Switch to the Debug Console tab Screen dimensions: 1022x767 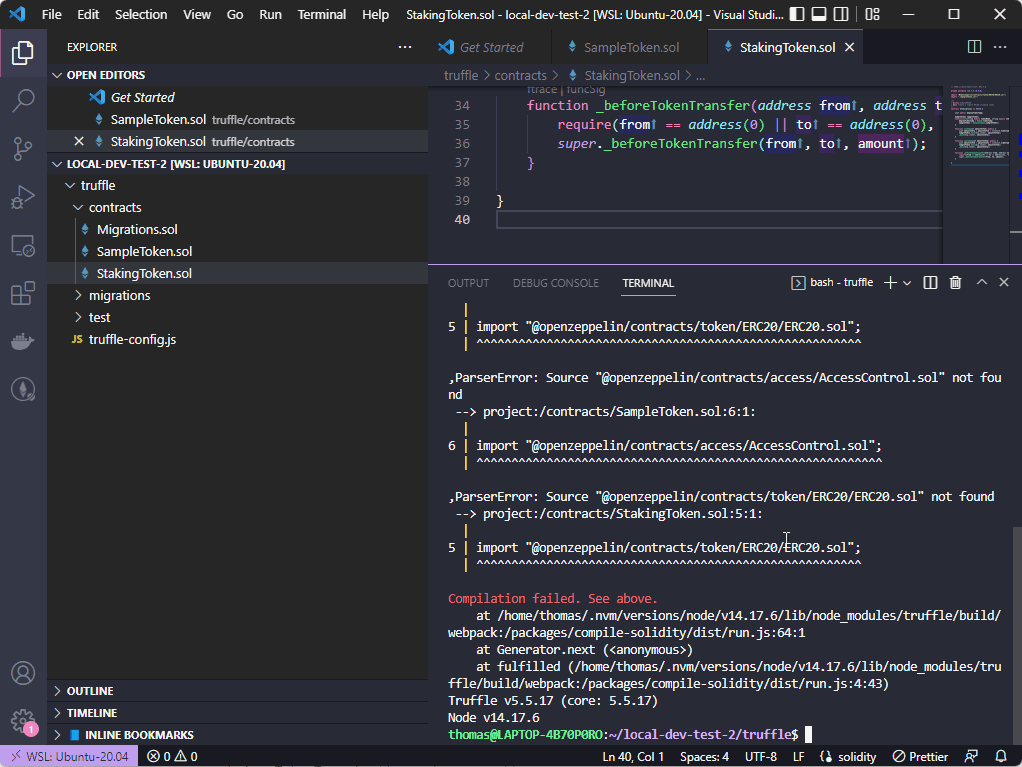[x=555, y=283]
